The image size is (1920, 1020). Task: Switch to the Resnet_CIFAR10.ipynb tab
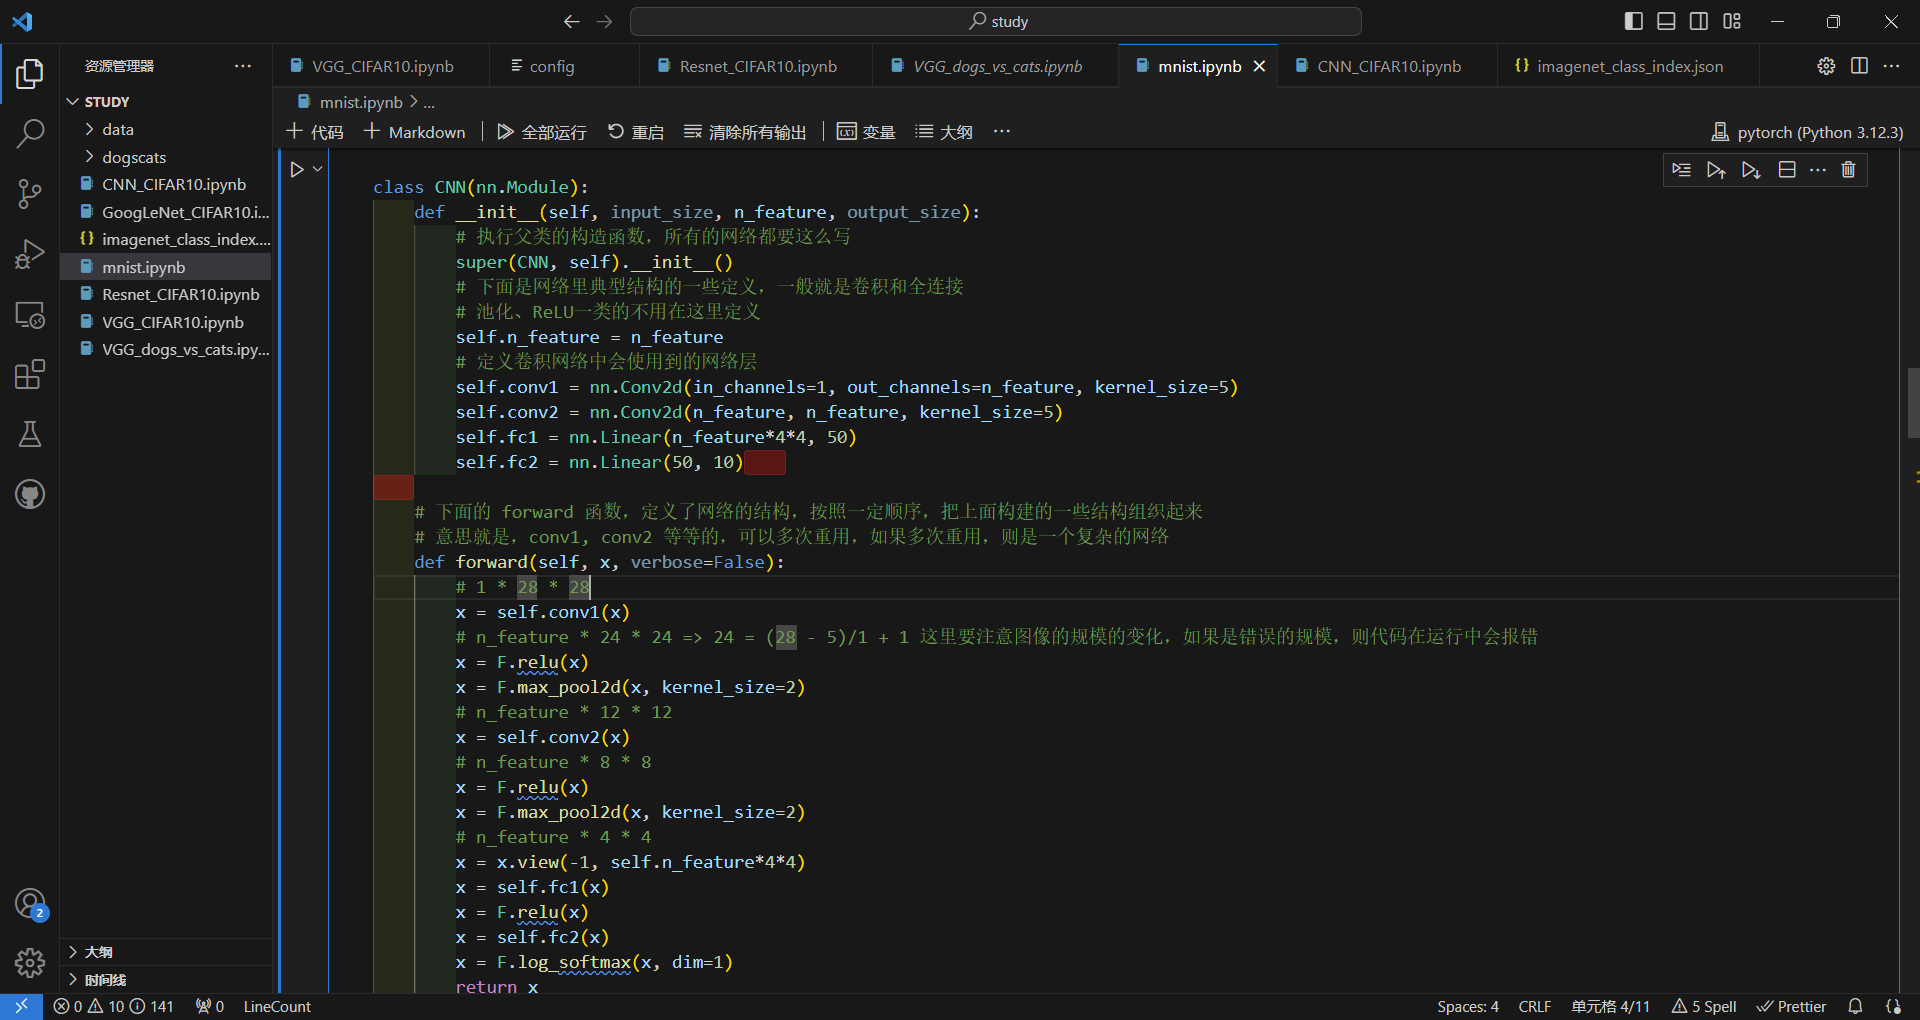point(757,66)
